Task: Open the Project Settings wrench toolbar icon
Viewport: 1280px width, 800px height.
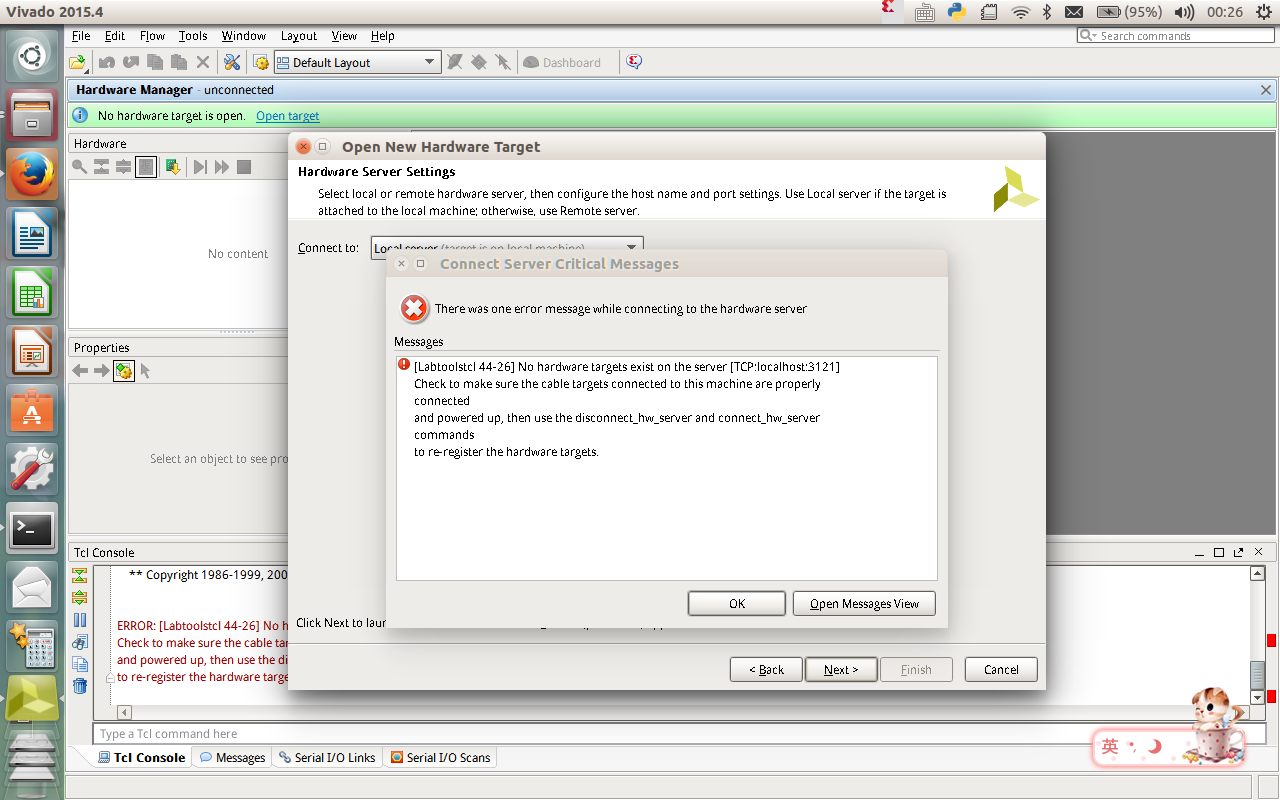Action: [232, 62]
